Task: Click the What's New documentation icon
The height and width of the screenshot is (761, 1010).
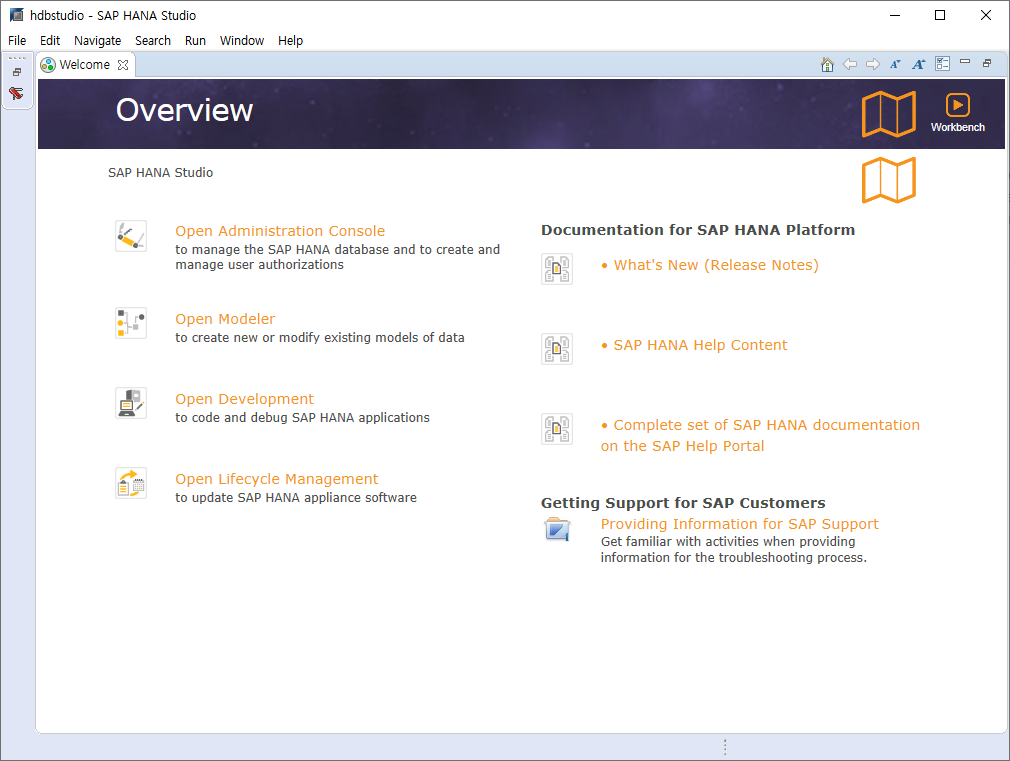Action: 557,269
